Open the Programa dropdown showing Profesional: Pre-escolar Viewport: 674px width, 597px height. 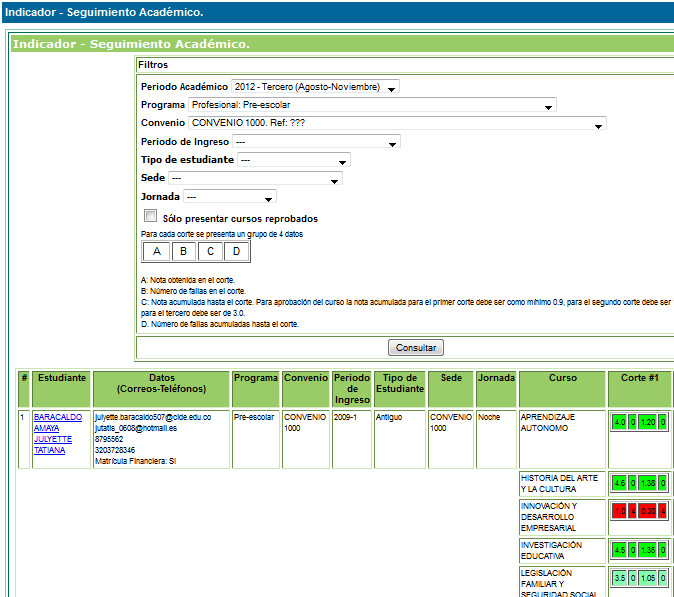[372, 105]
